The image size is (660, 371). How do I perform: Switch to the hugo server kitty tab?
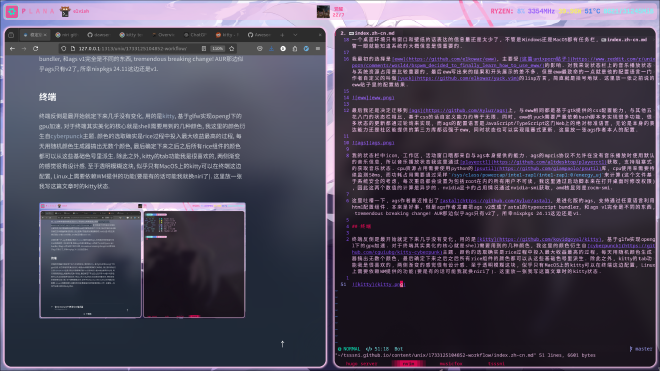[361, 364]
